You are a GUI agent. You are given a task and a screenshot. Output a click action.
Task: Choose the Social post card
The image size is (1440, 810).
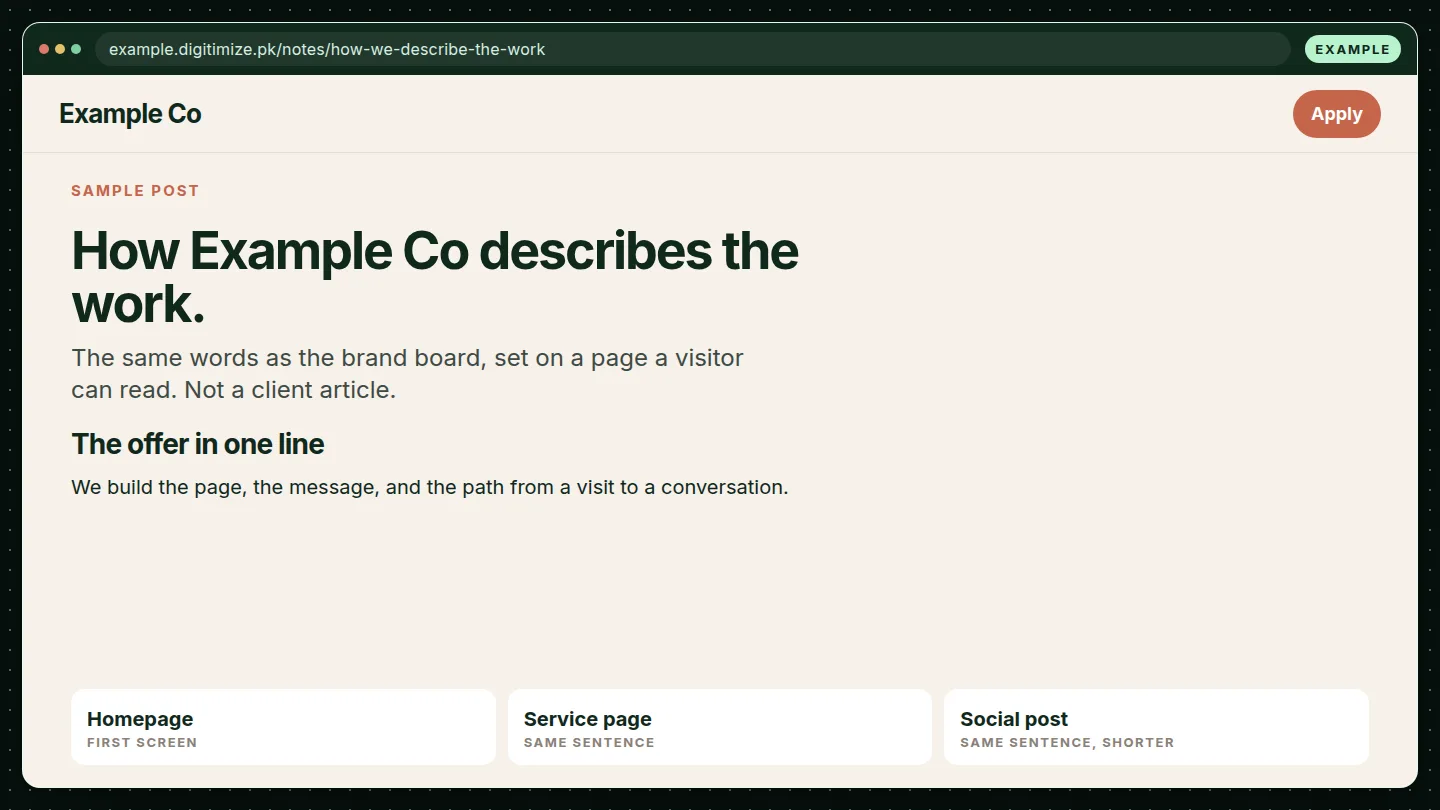(x=1156, y=727)
